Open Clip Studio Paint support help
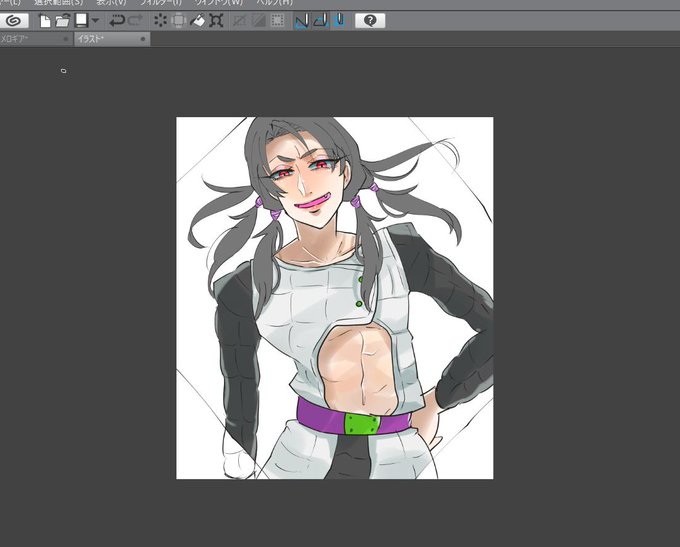This screenshot has width=680, height=547. pyautogui.click(x=370, y=20)
